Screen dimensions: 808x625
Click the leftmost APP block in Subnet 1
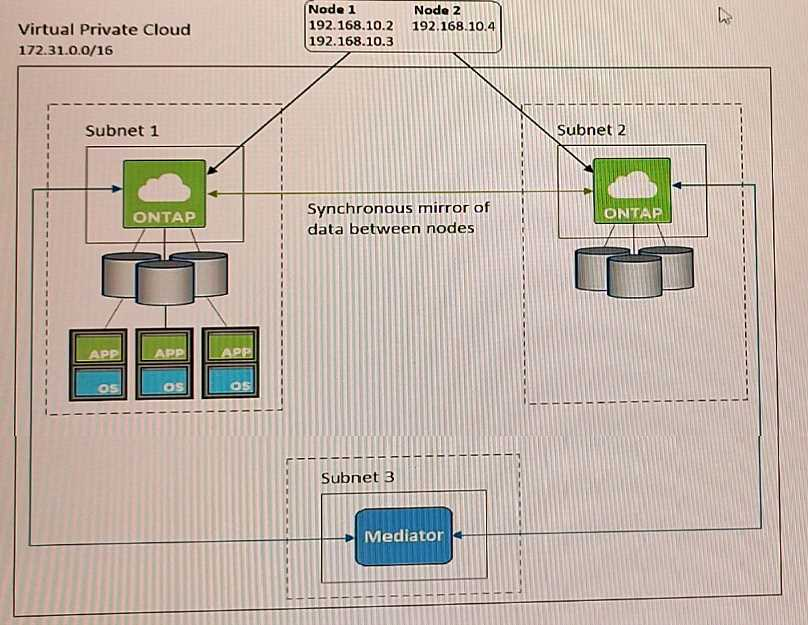tap(96, 351)
